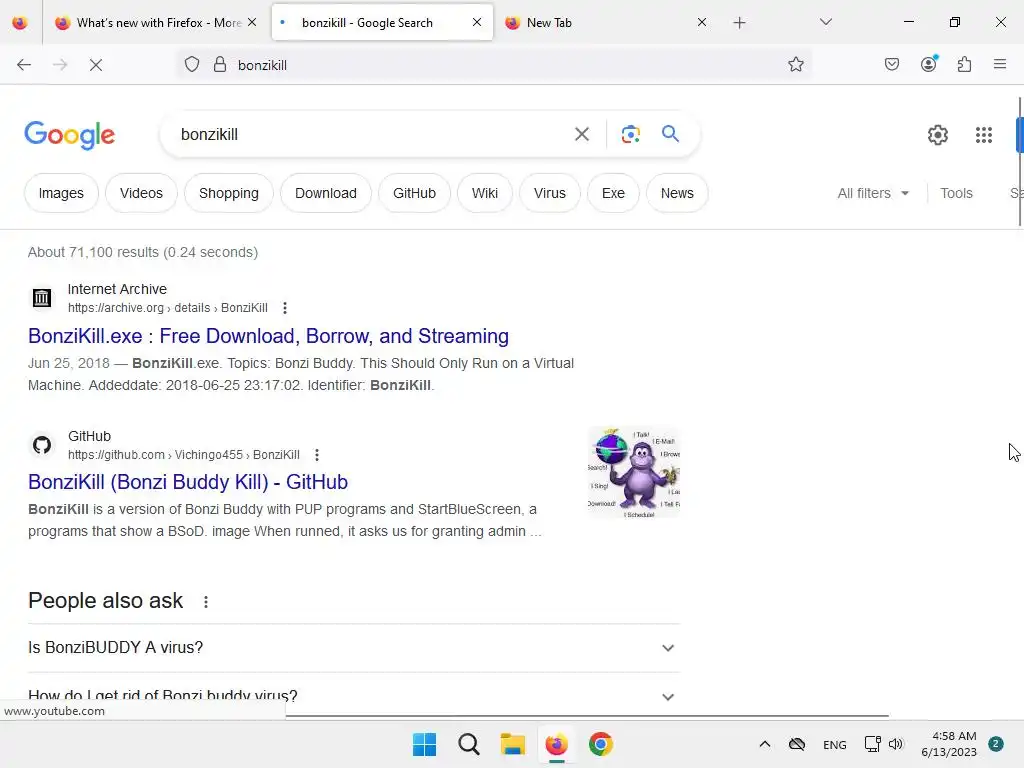Open options beside People also ask heading
Screen dimensions: 1024x768
click(x=206, y=602)
